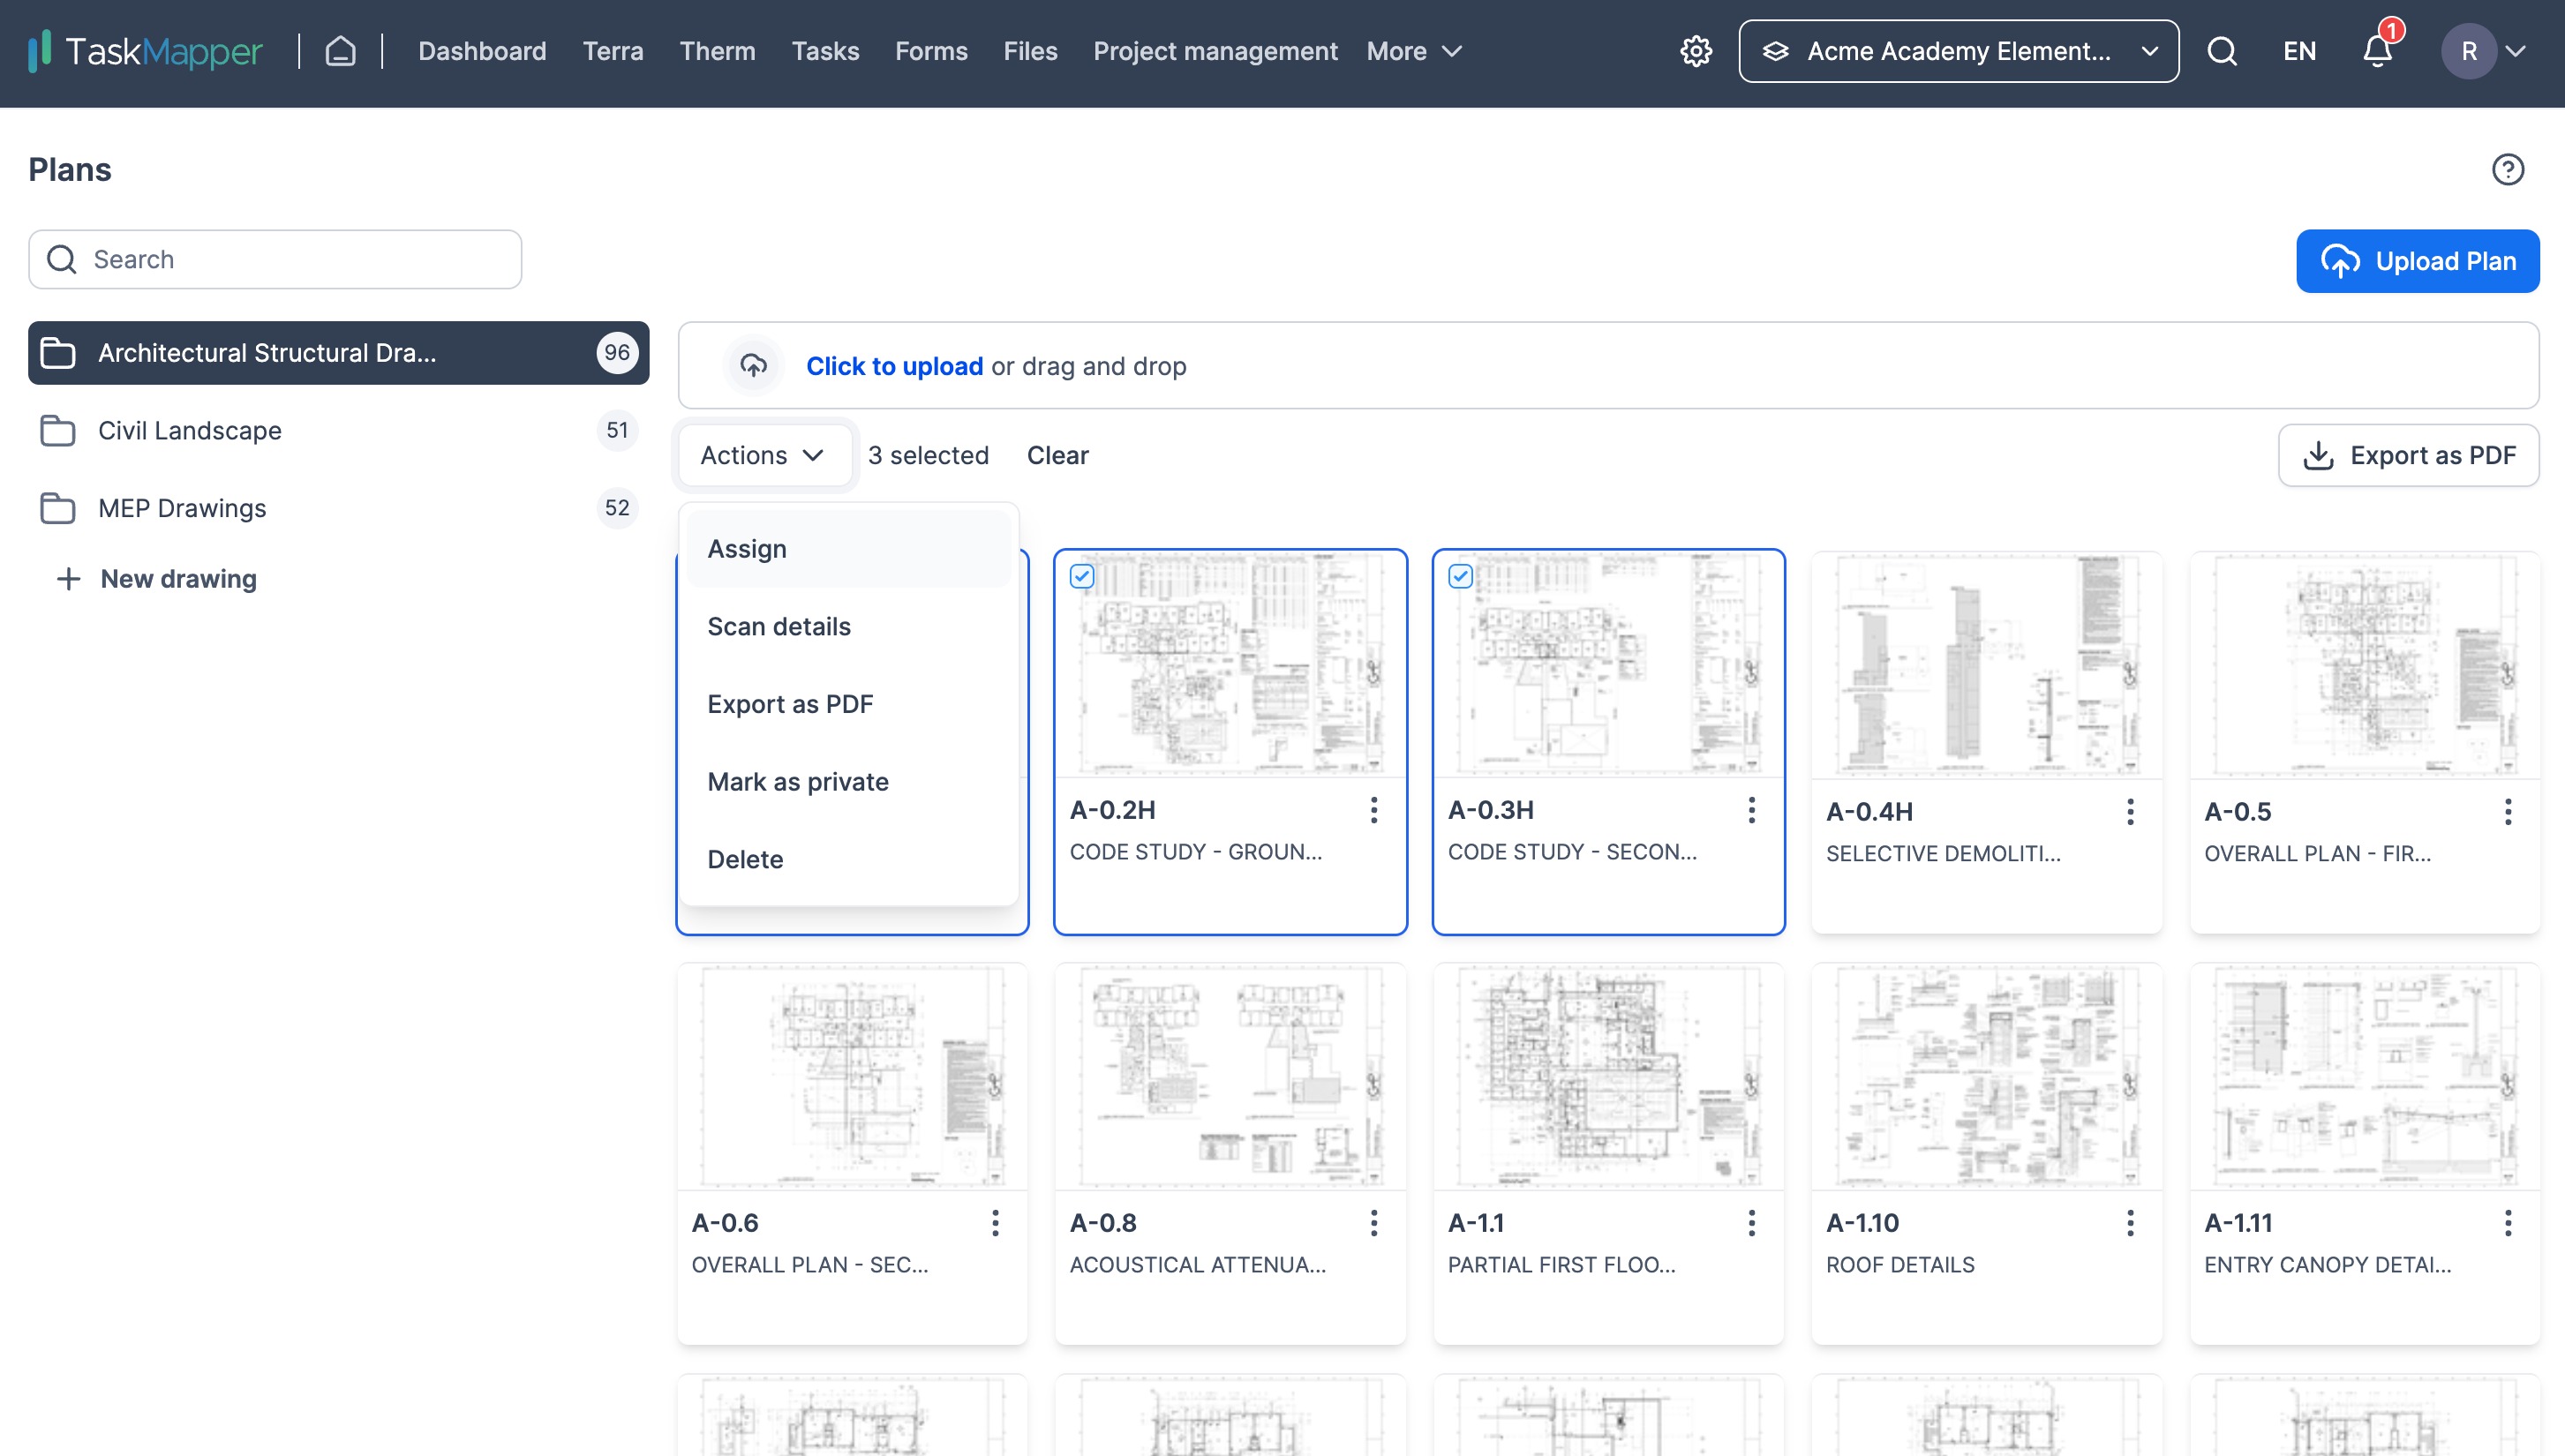The width and height of the screenshot is (2565, 1456).
Task: Open kebab menu for A-0.3H
Action: (x=1752, y=810)
